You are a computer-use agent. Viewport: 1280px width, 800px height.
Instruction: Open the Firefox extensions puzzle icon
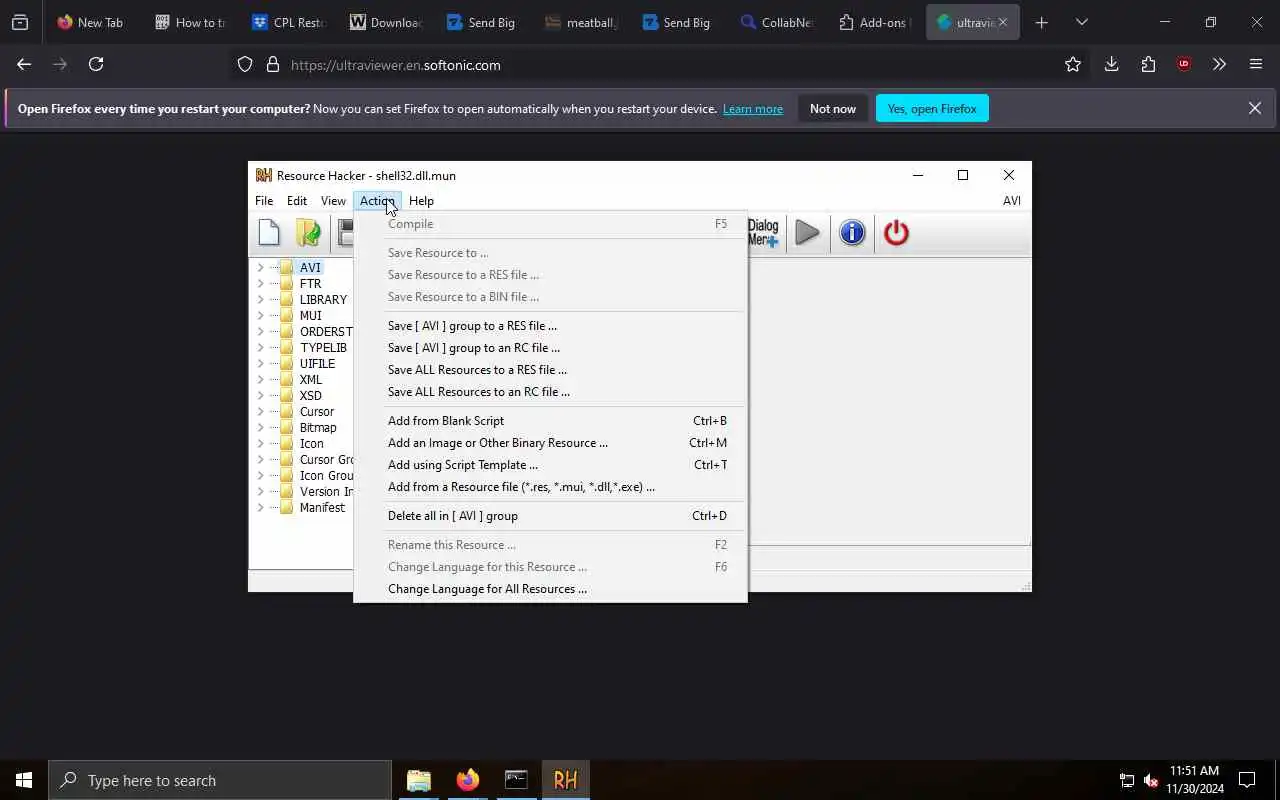point(1148,64)
